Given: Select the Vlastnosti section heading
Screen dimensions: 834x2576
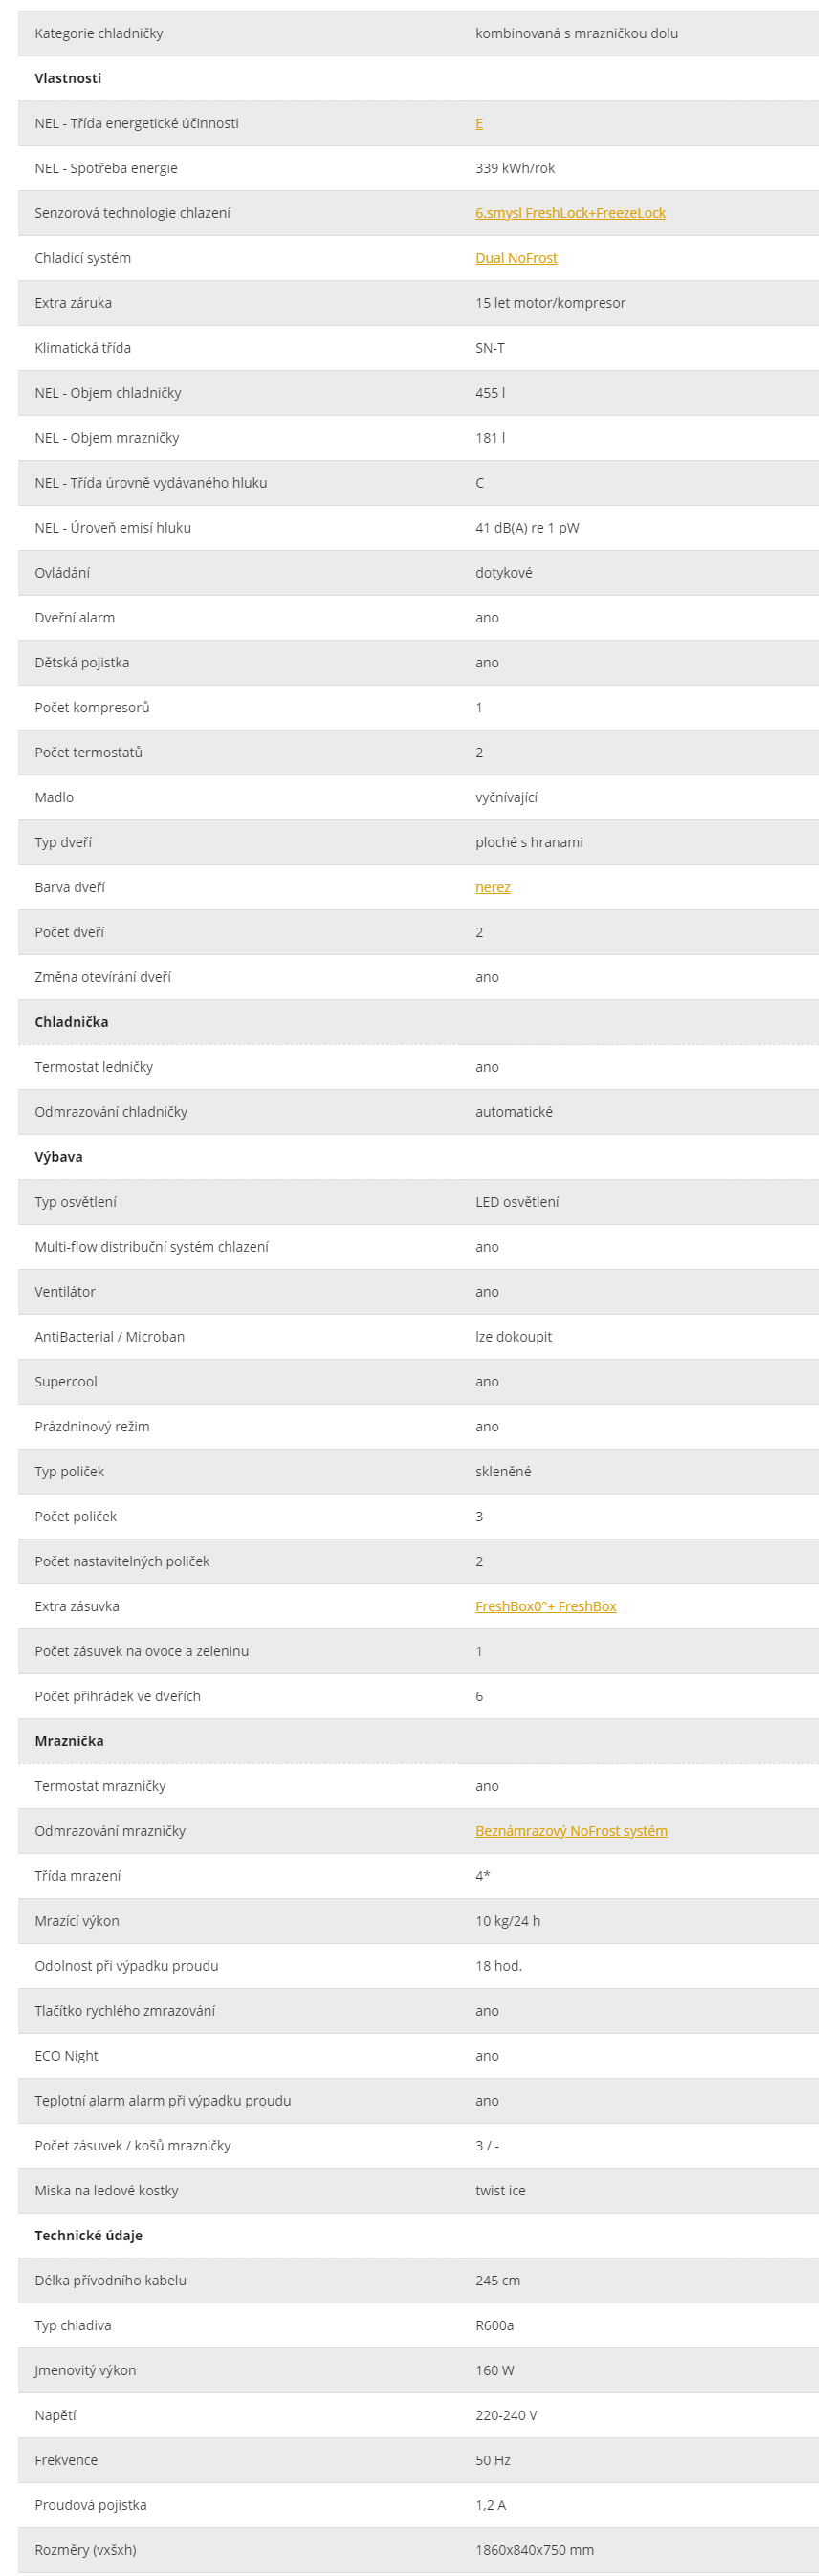Looking at the screenshot, I should 68,78.
